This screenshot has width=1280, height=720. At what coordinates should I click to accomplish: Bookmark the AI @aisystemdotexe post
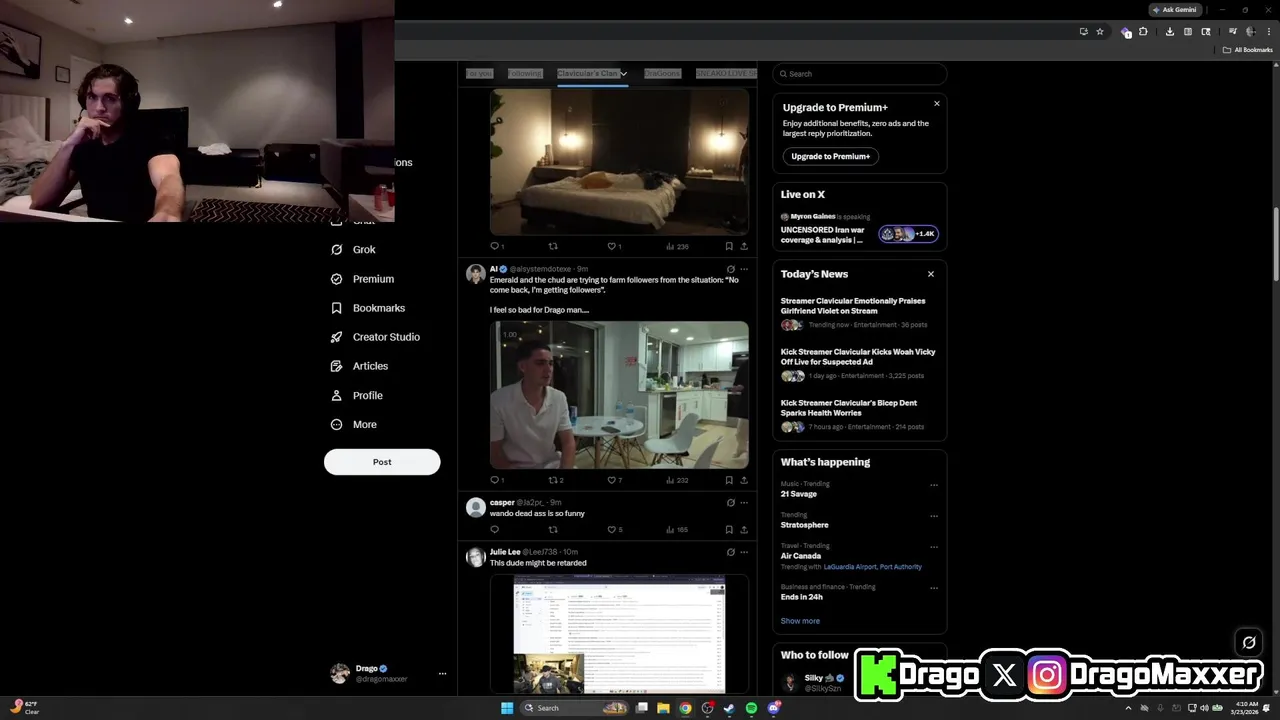coord(729,480)
